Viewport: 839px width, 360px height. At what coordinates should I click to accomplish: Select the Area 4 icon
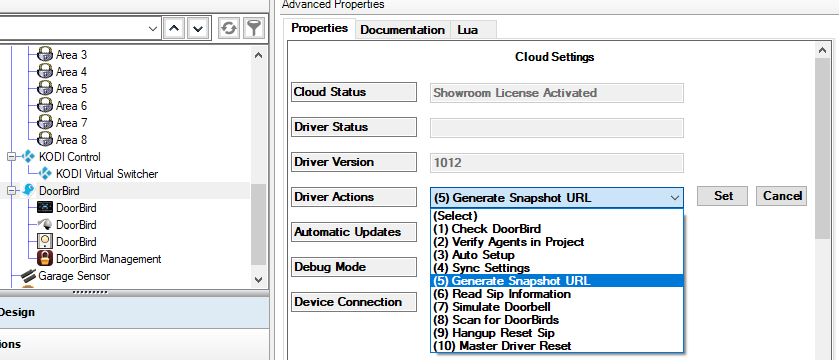(x=45, y=72)
